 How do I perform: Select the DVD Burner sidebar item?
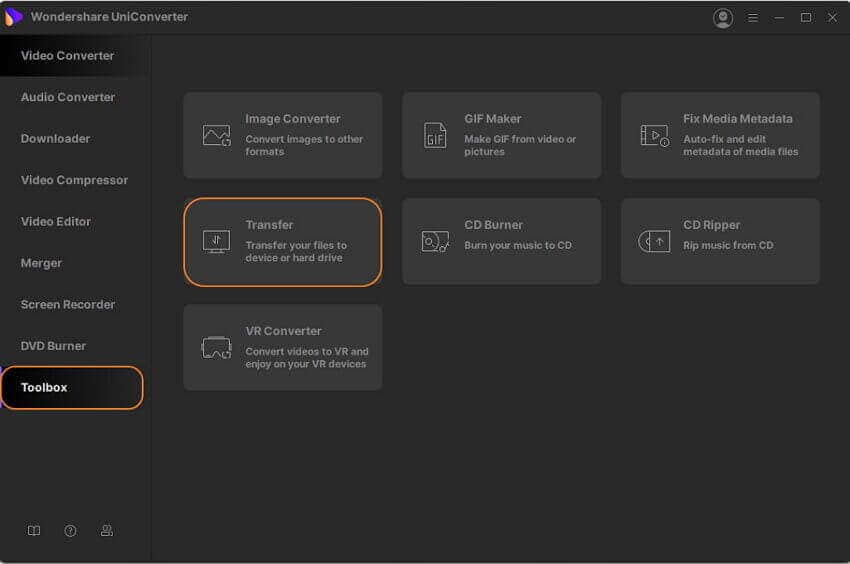click(53, 346)
